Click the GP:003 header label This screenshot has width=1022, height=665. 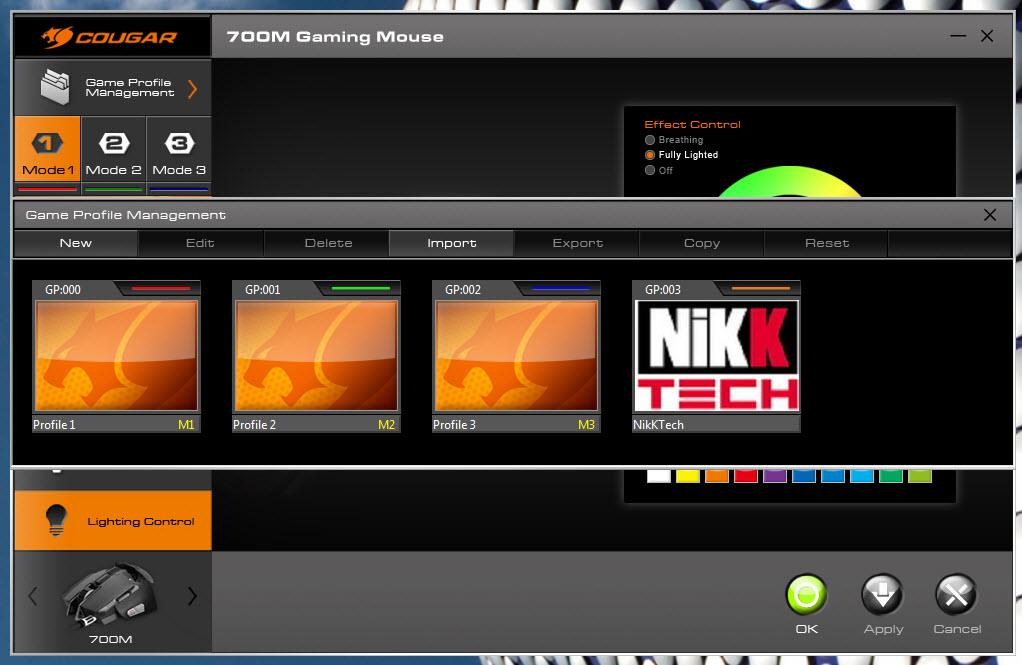[x=663, y=289]
